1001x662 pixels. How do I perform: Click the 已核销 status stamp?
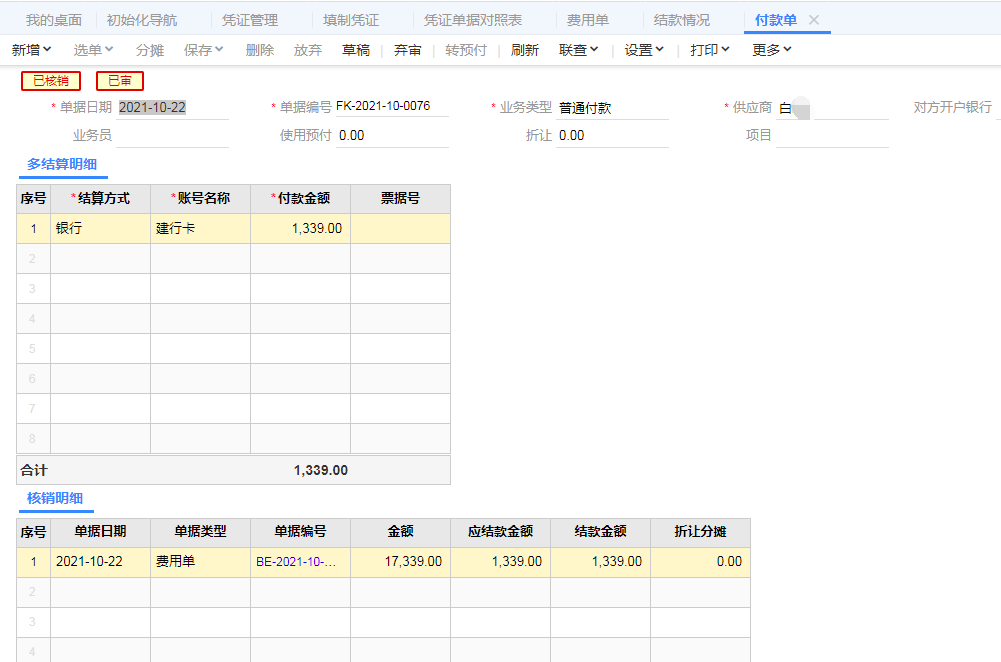[51, 80]
